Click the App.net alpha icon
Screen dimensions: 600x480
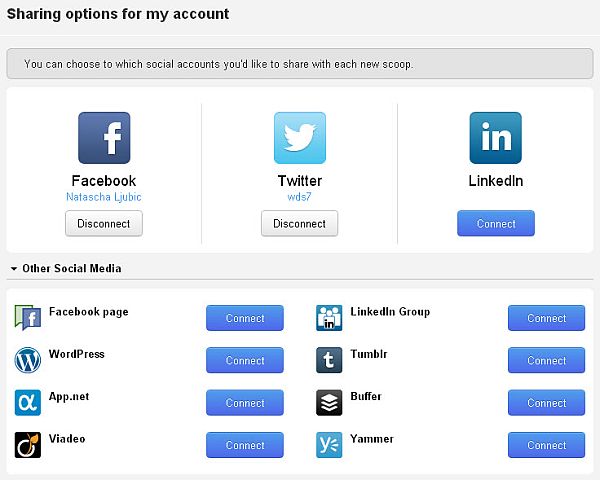pyautogui.click(x=28, y=403)
